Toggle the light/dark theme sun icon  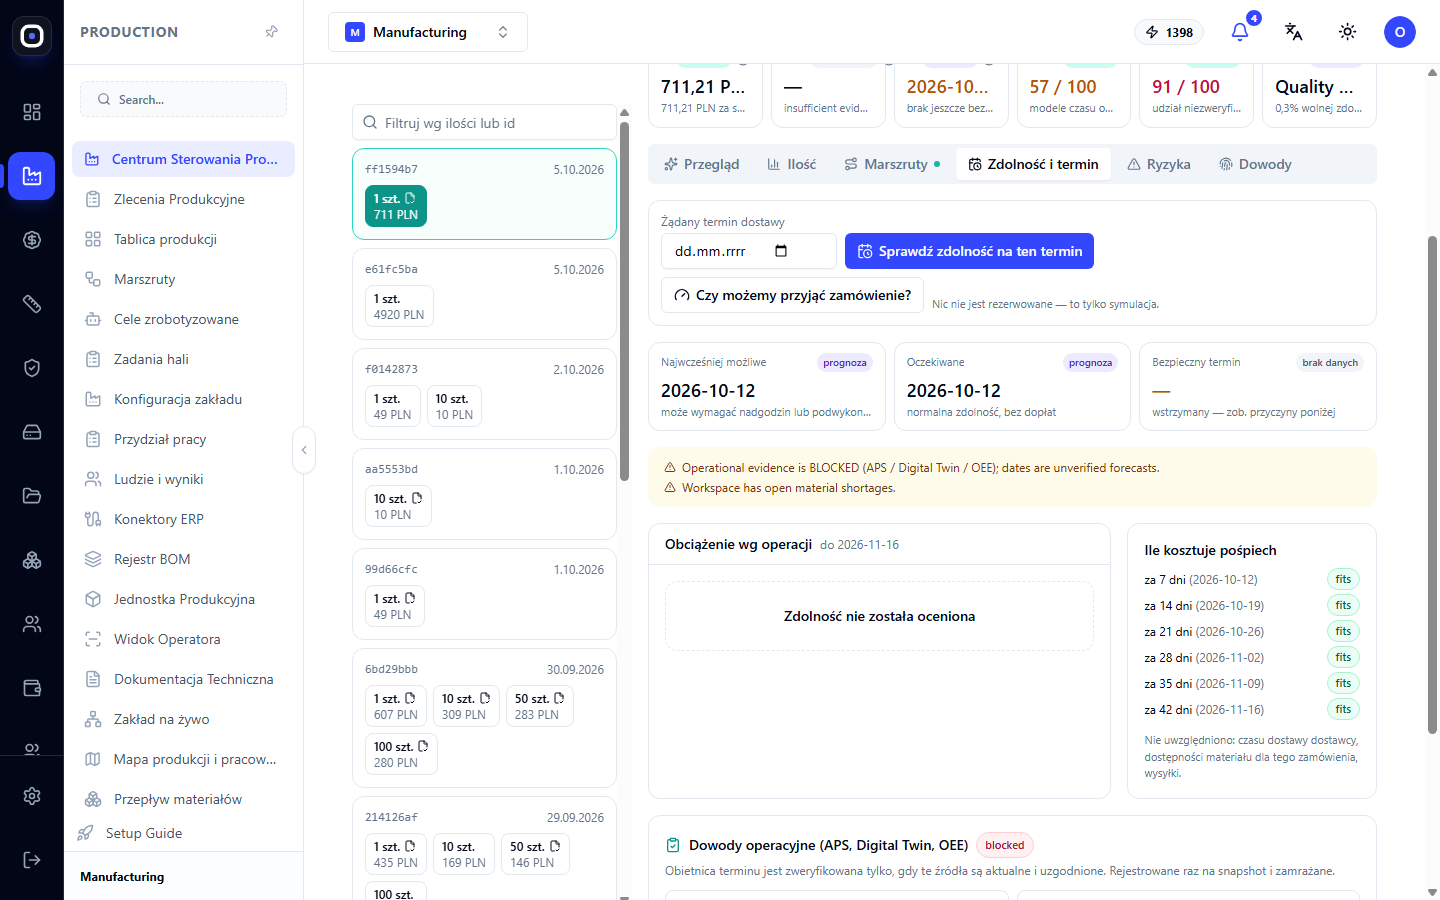(1348, 32)
